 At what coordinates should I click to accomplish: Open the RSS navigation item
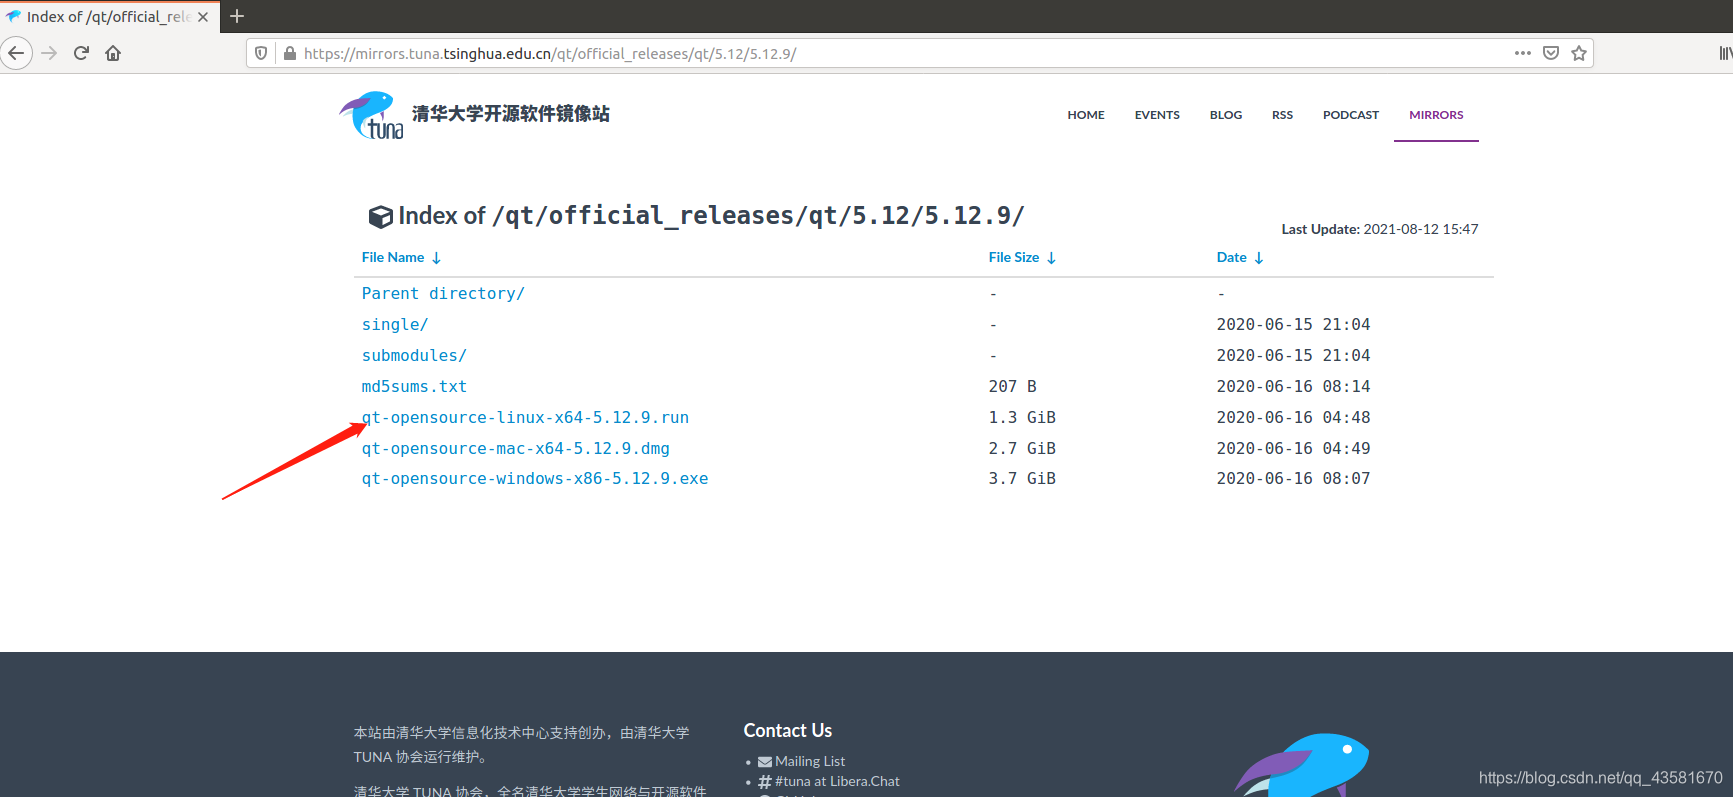[x=1282, y=115]
